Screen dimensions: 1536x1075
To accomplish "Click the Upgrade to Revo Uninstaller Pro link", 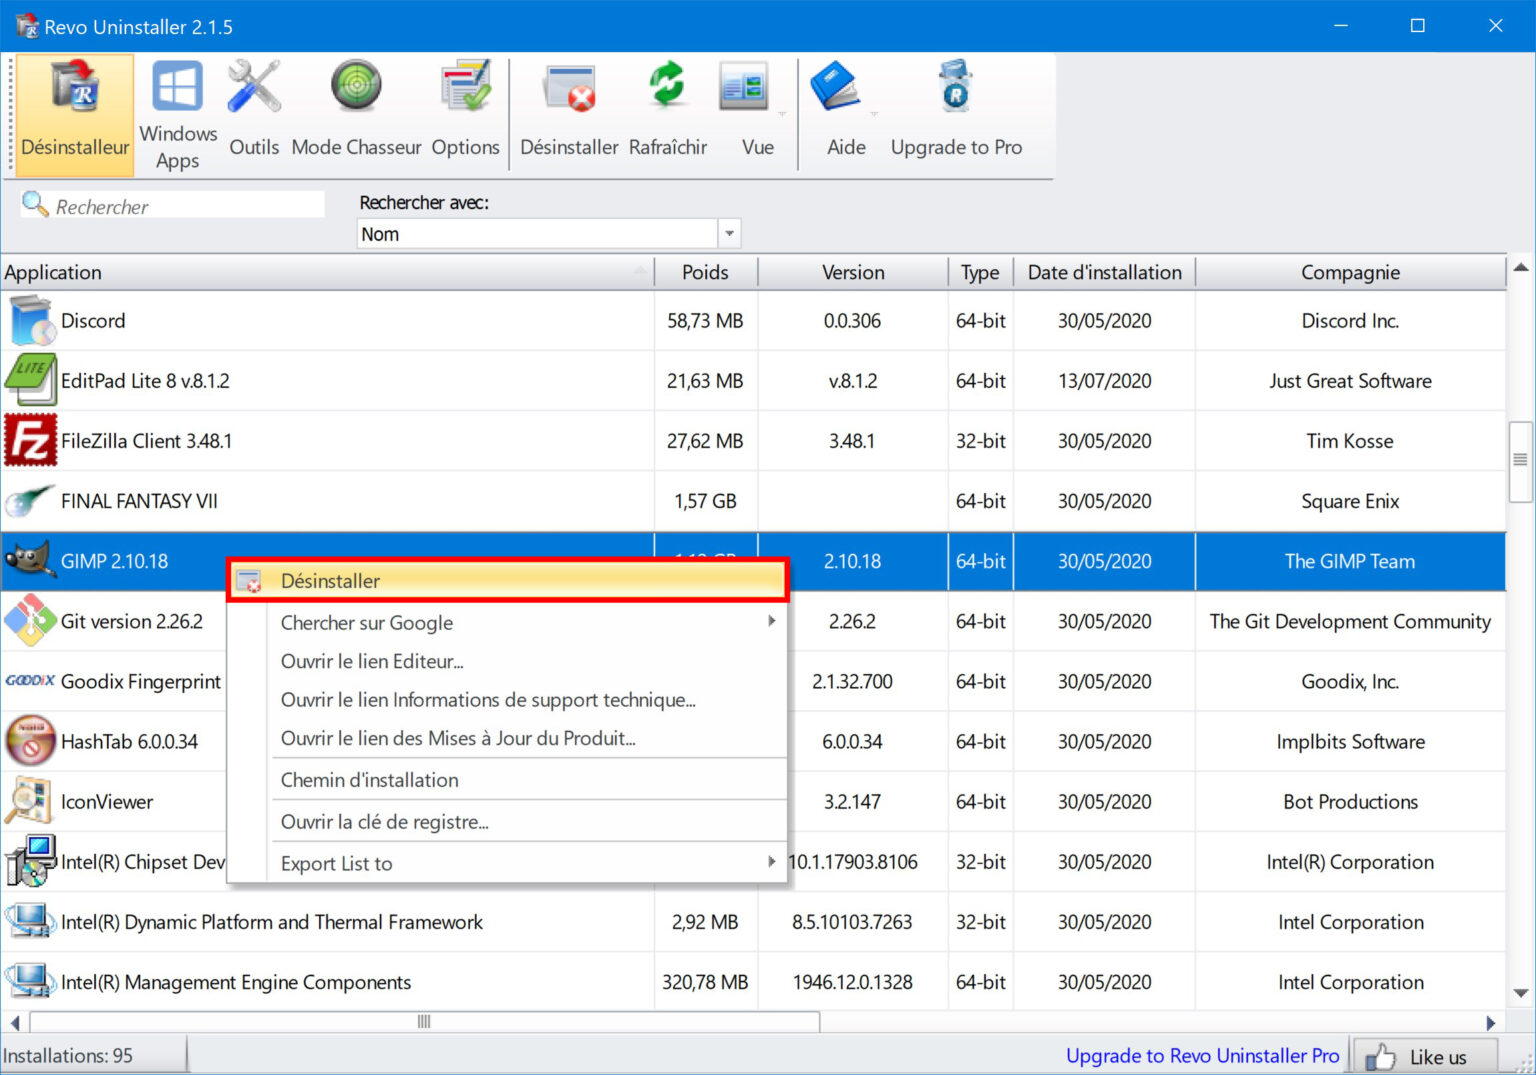I will tap(1202, 1055).
